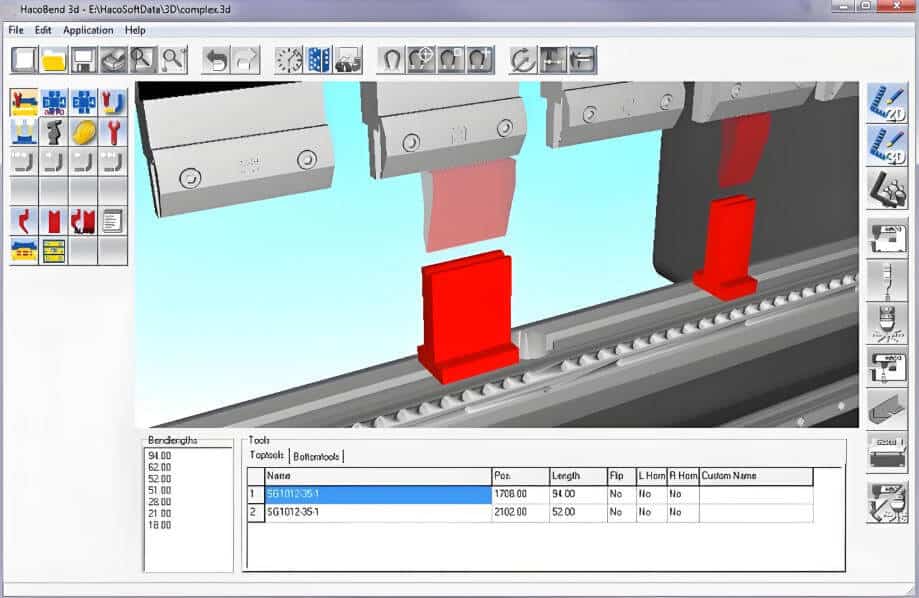Undo the last action

(216, 60)
